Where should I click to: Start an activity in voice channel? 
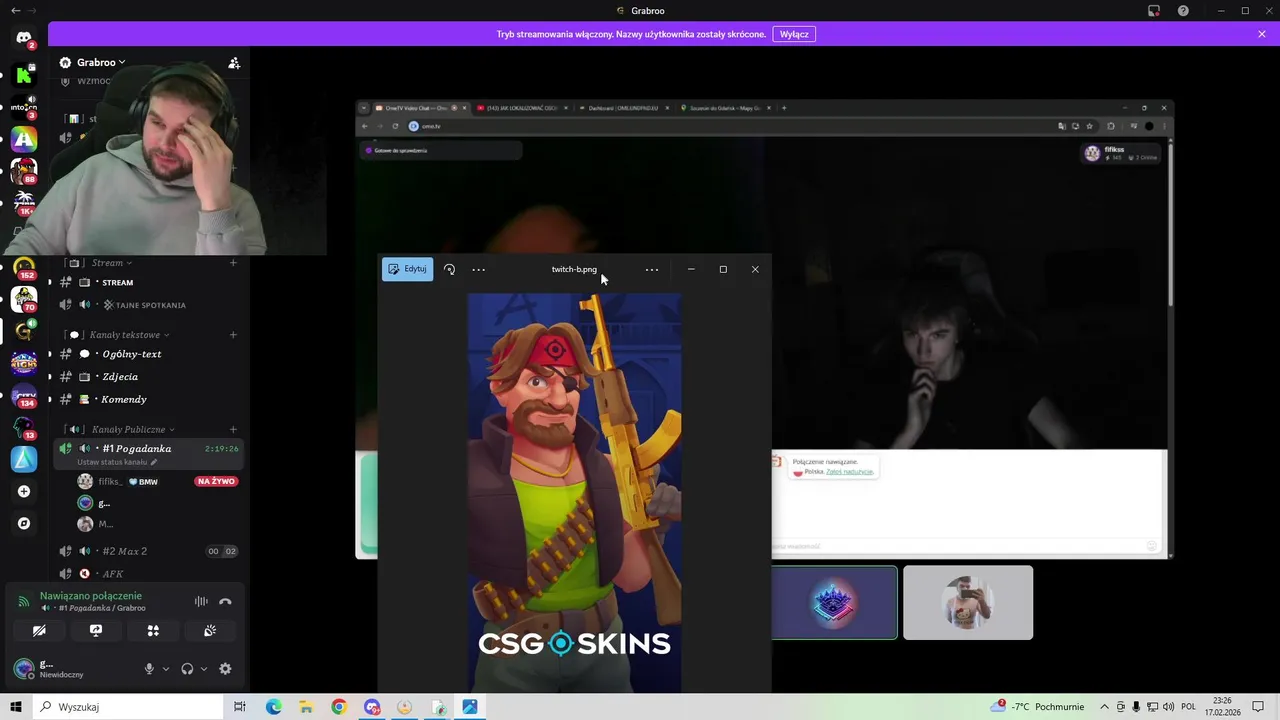[153, 631]
